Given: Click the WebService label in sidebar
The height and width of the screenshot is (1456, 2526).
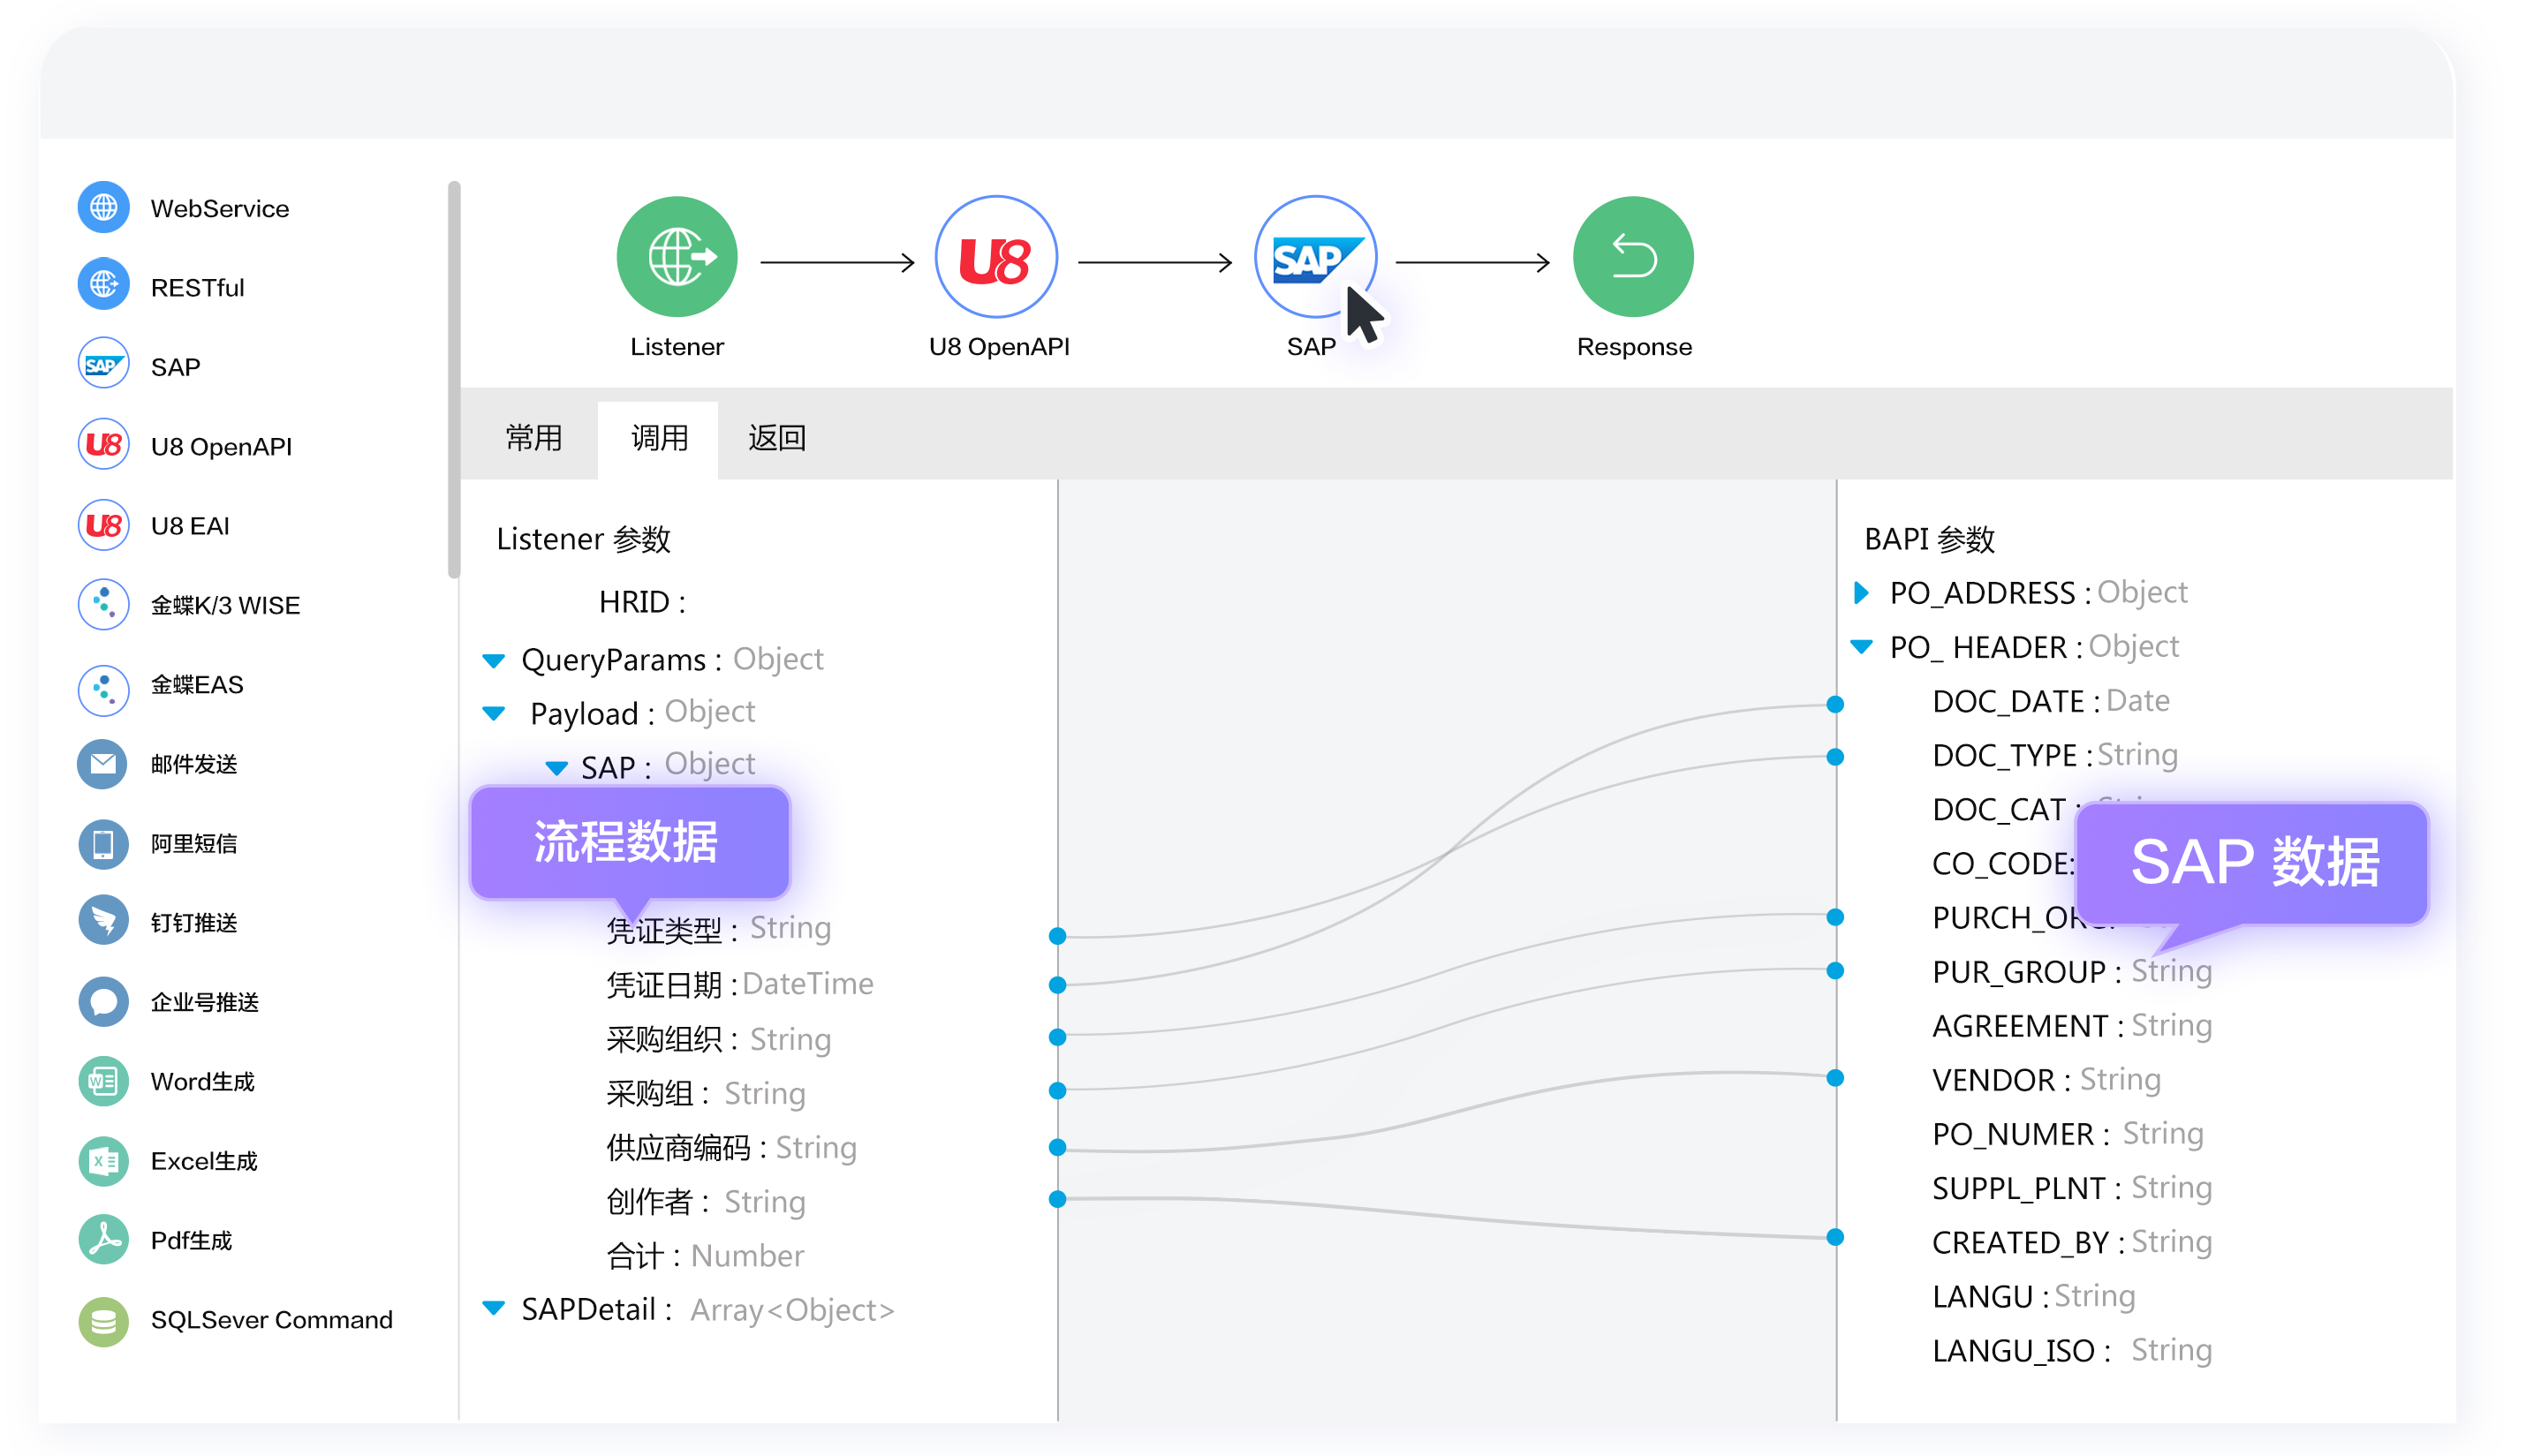Looking at the screenshot, I should [x=219, y=208].
